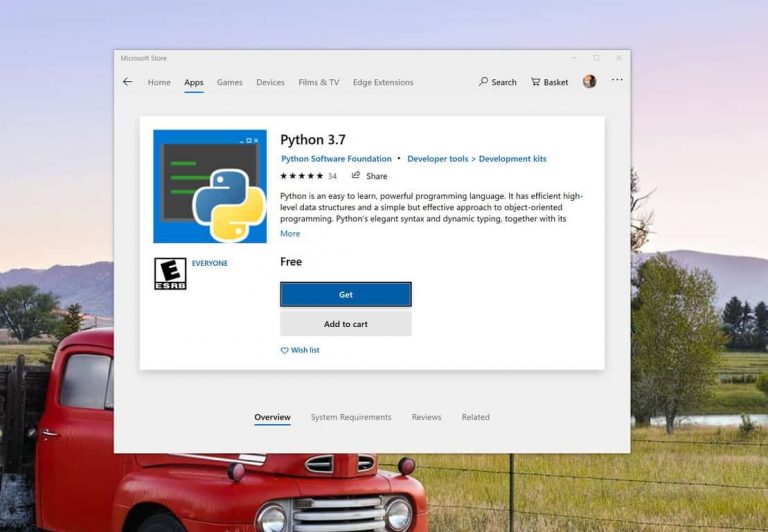This screenshot has width=768, height=532.
Task: Open the user profile avatar
Action: [590, 81]
